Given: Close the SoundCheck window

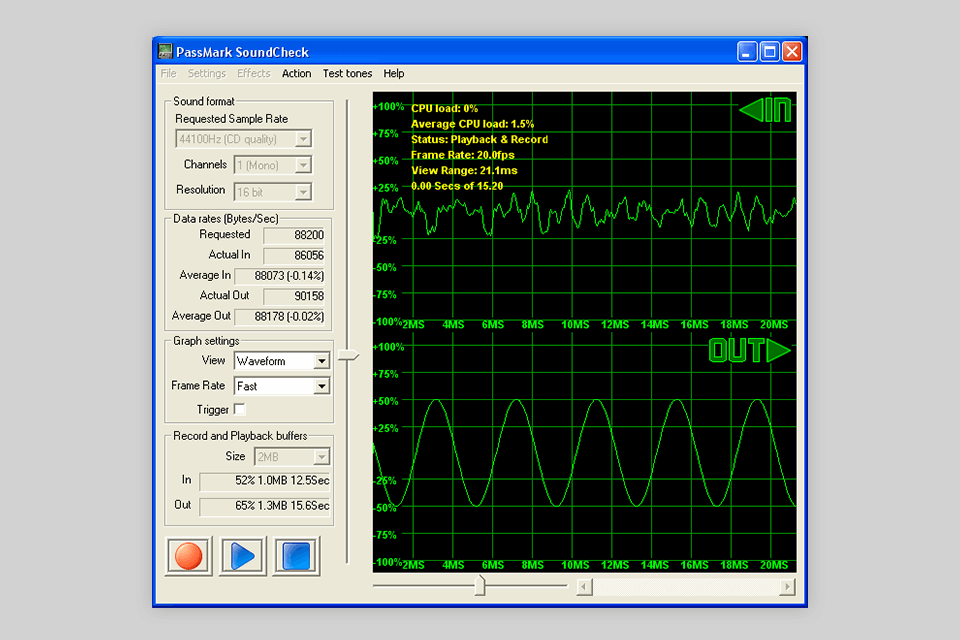Looking at the screenshot, I should [792, 52].
